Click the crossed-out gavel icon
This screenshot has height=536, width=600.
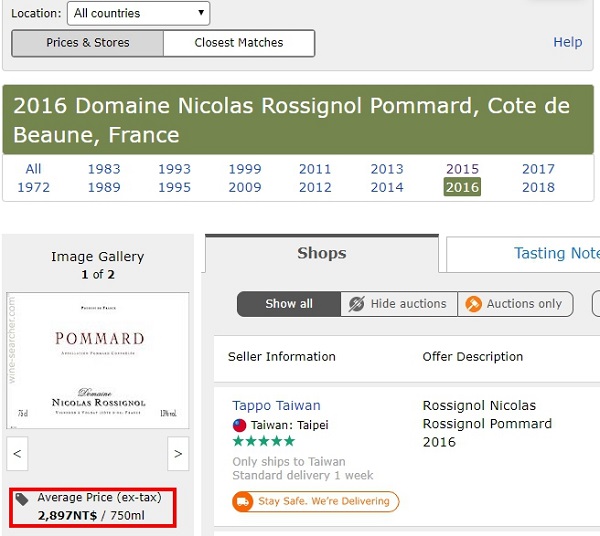356,304
